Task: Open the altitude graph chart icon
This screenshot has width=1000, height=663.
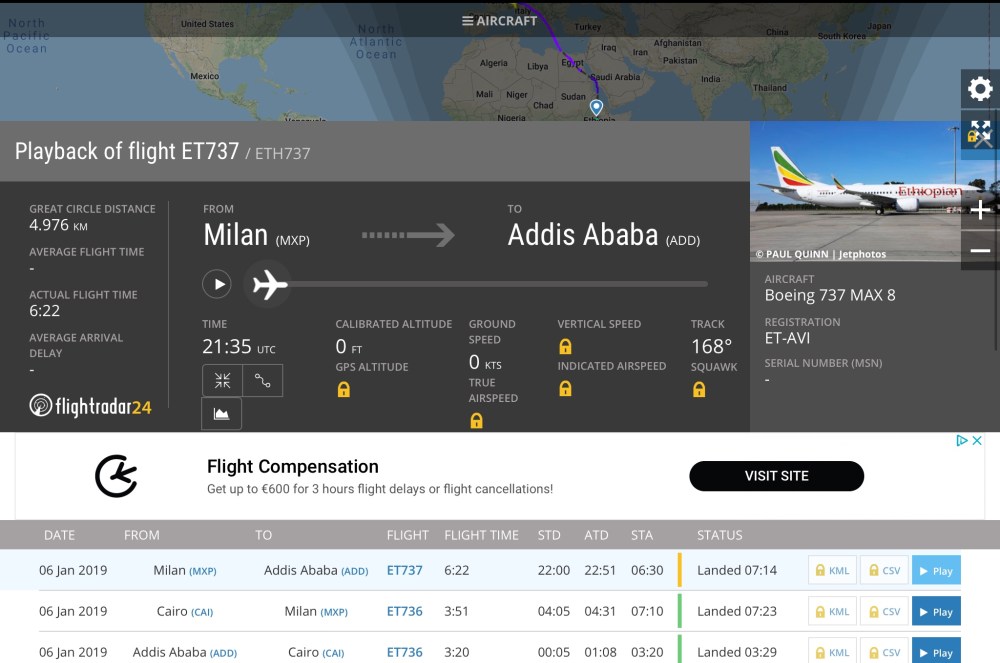Action: click(x=222, y=413)
